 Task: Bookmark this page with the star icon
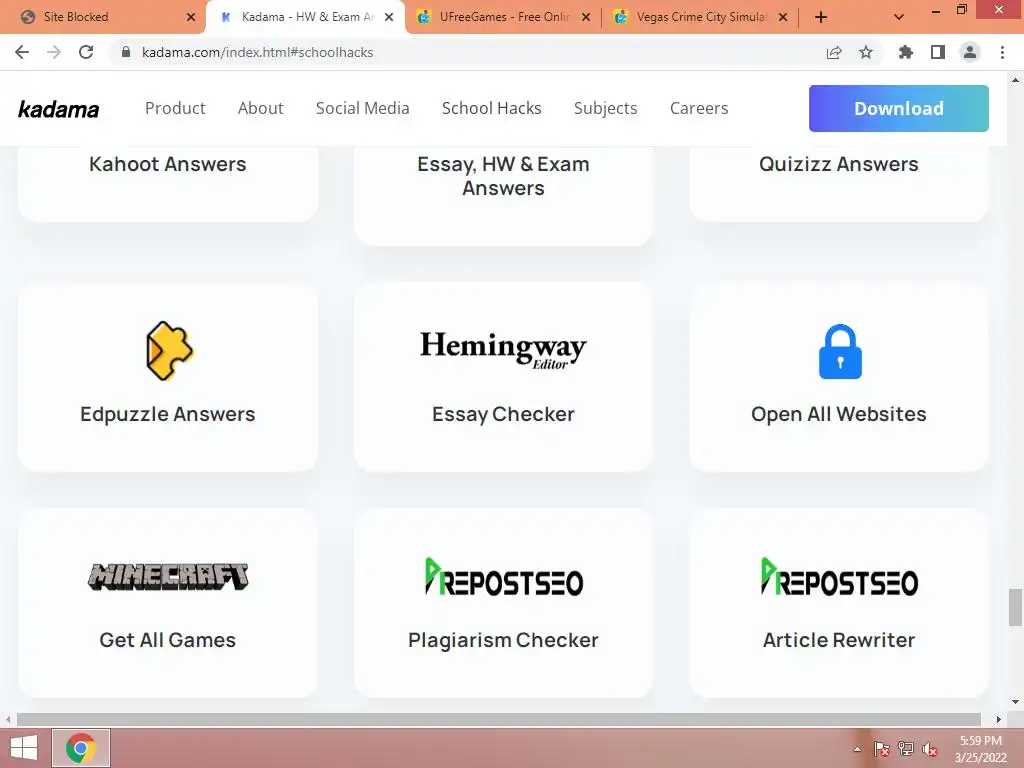[866, 52]
